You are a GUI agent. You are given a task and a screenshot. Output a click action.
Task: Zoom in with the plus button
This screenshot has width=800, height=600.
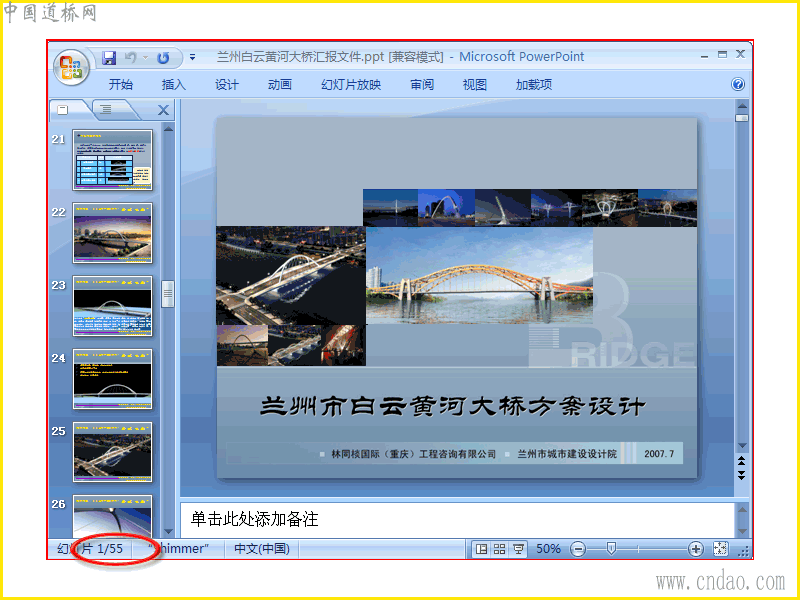[x=695, y=549]
